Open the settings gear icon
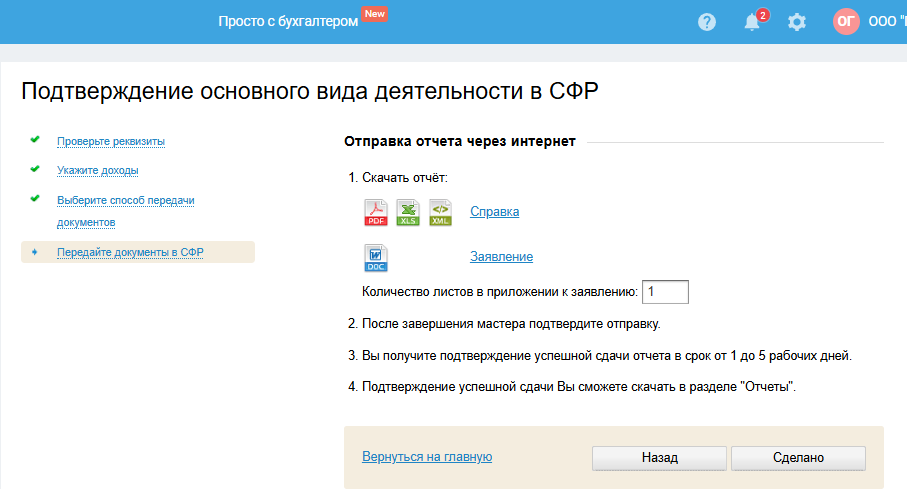The image size is (907, 489). point(797,22)
